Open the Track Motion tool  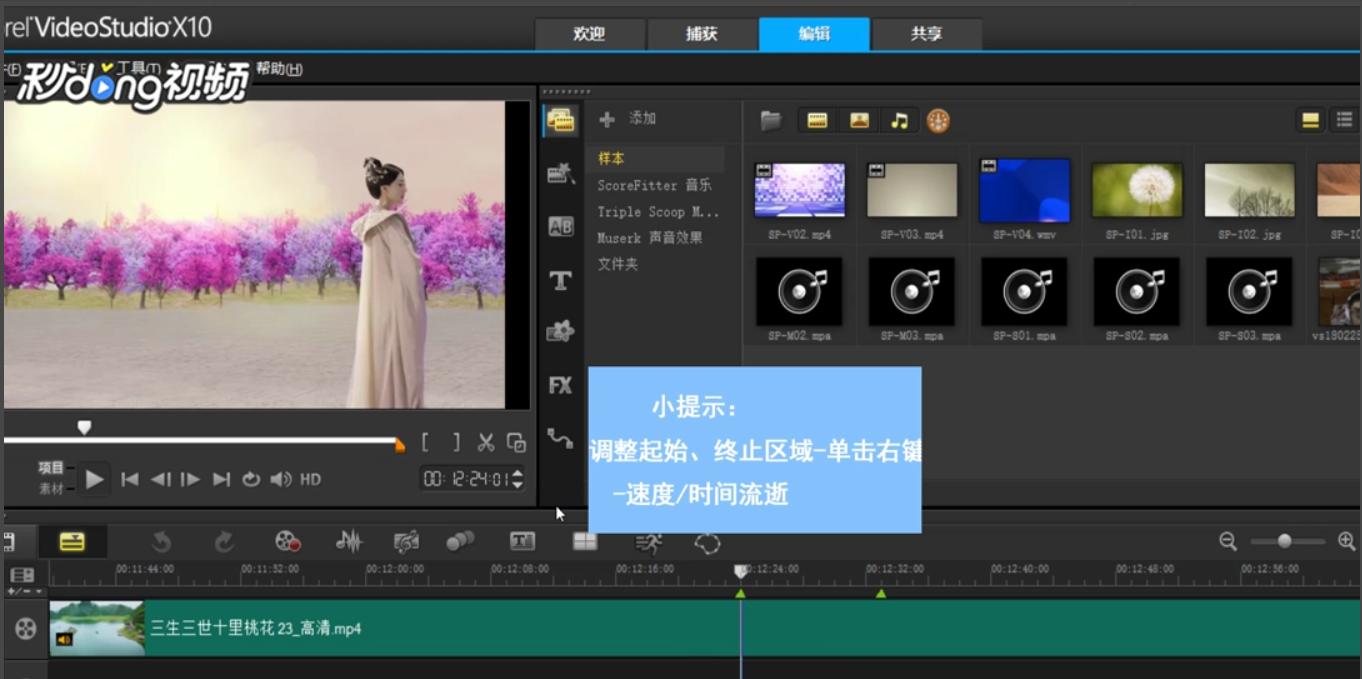tap(460, 542)
